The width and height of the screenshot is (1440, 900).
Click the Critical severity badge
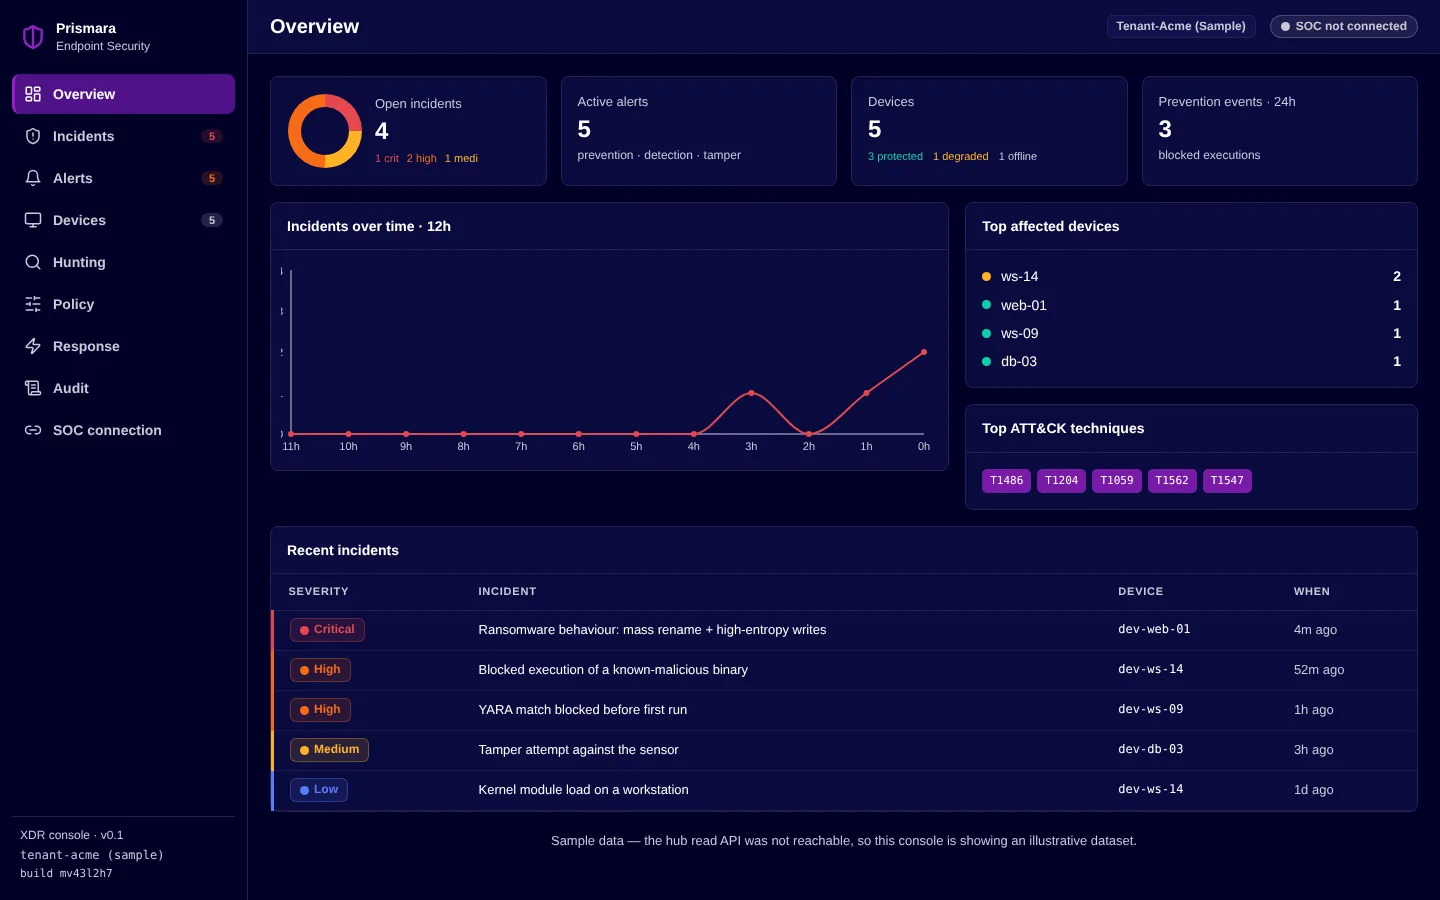(x=327, y=630)
